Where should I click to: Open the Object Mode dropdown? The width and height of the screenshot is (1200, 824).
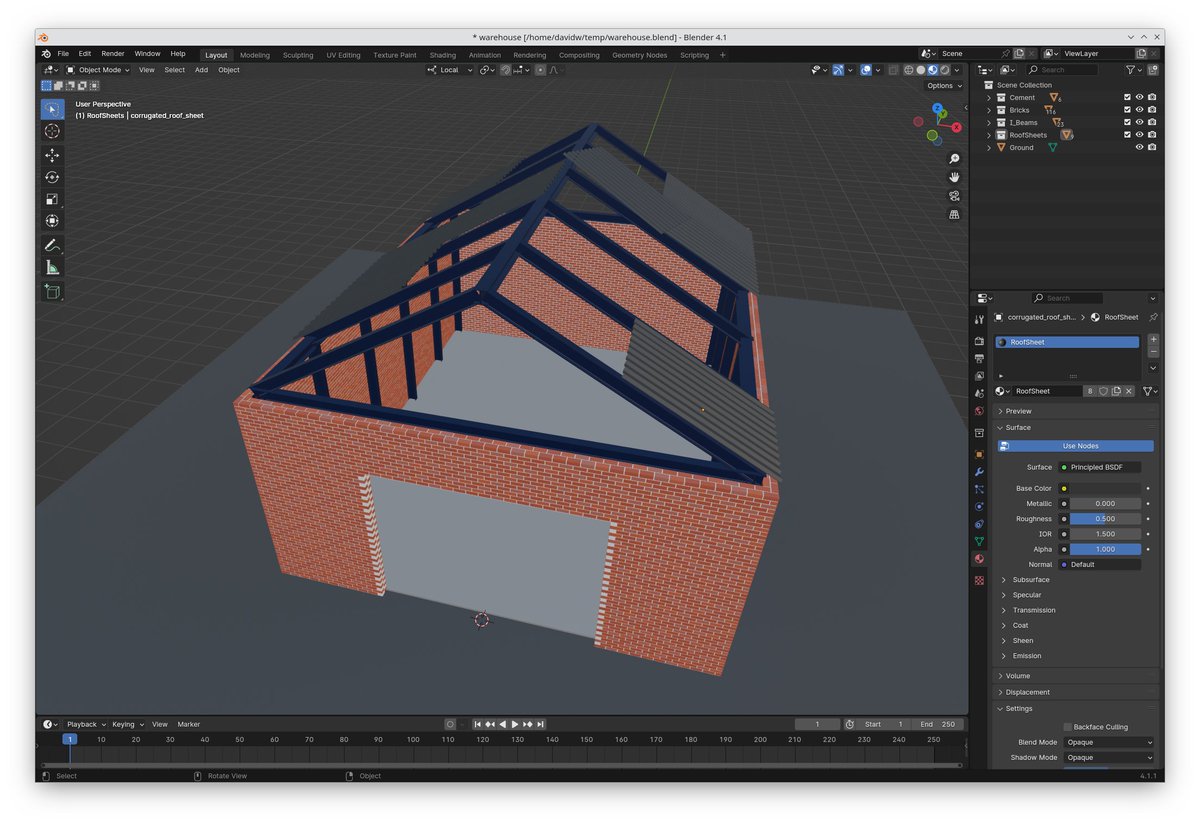pyautogui.click(x=98, y=70)
